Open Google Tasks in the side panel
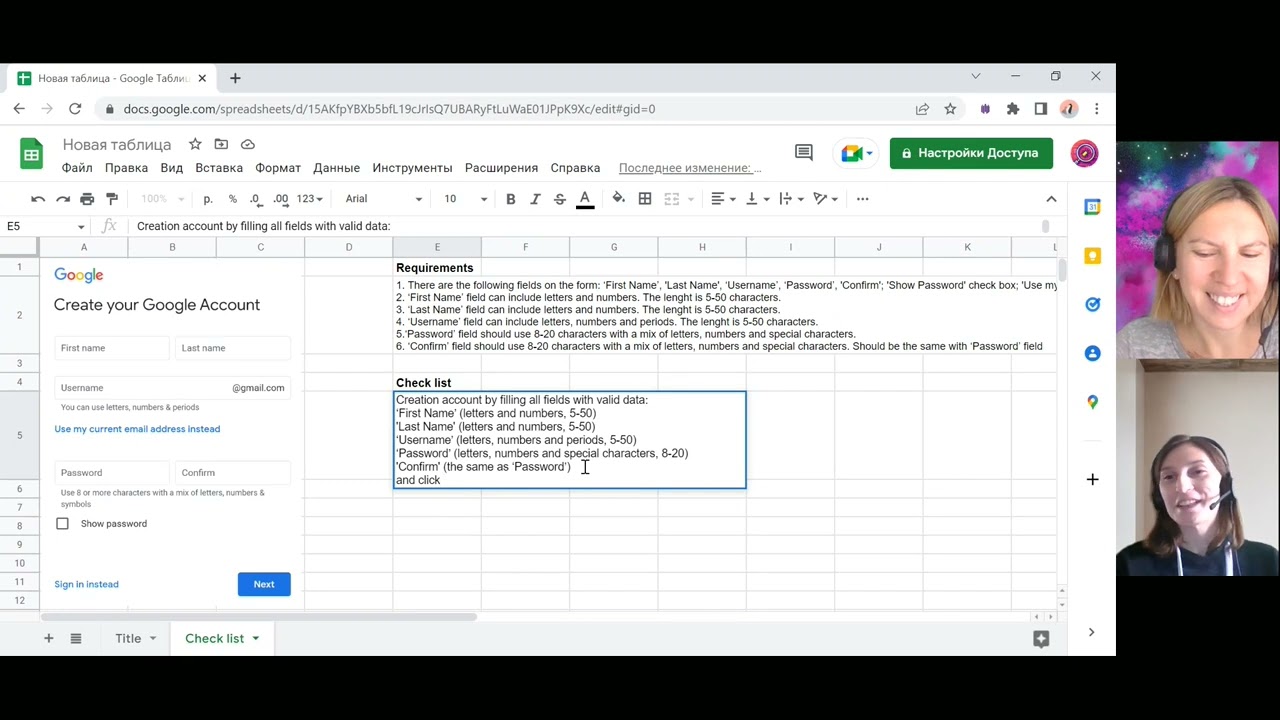The image size is (1280, 720). [1092, 304]
